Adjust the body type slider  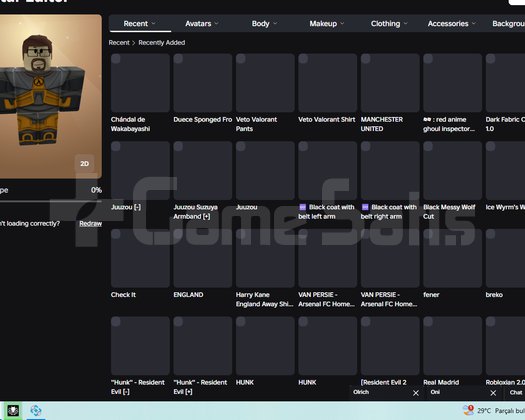[x=50, y=201]
